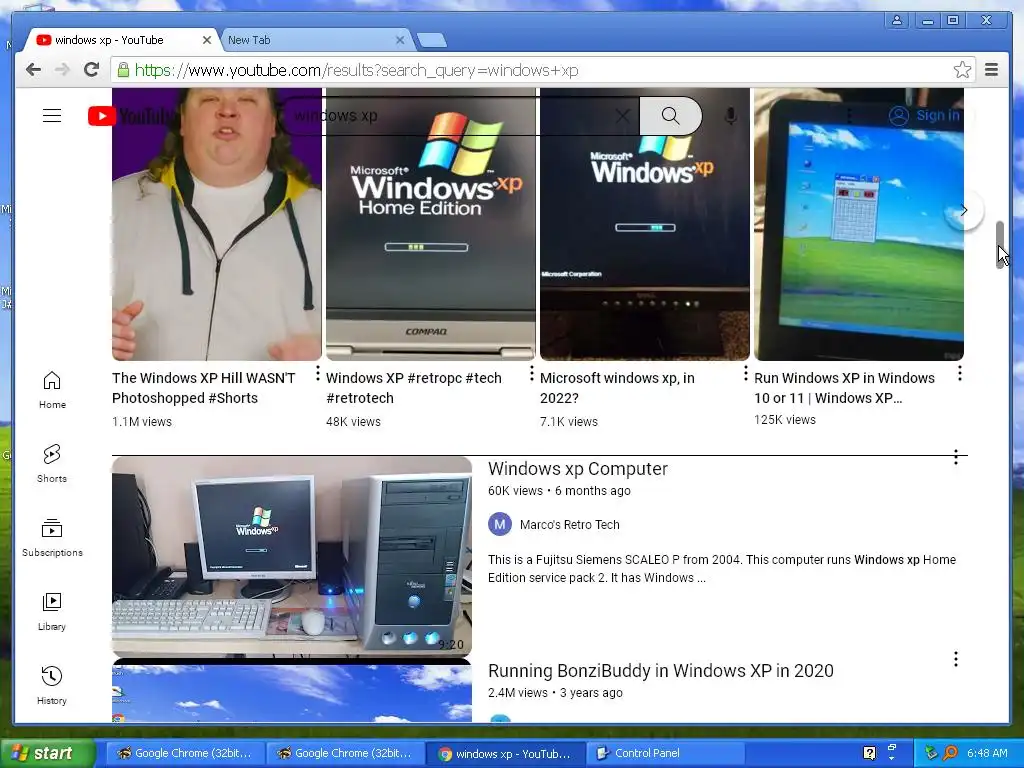1024x768 pixels.
Task: Open the 'Microsoft windows xp, in 2022?' title
Action: (x=617, y=388)
